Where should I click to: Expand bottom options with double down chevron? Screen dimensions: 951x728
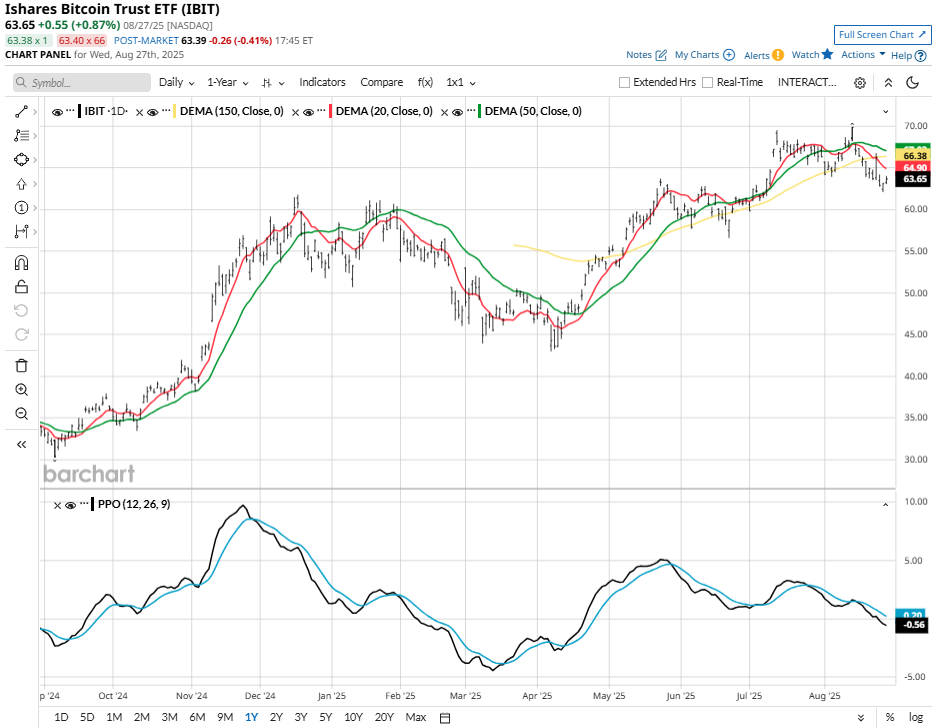point(861,718)
